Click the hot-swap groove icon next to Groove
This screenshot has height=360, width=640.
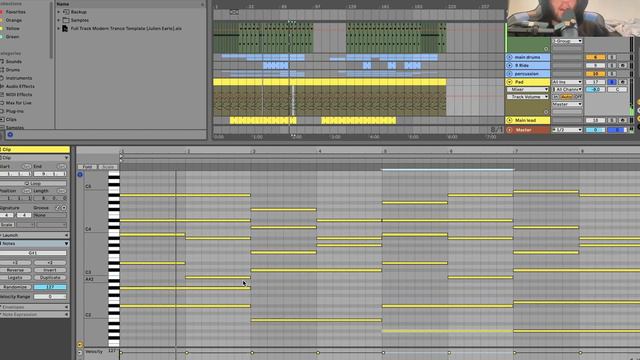(64, 208)
